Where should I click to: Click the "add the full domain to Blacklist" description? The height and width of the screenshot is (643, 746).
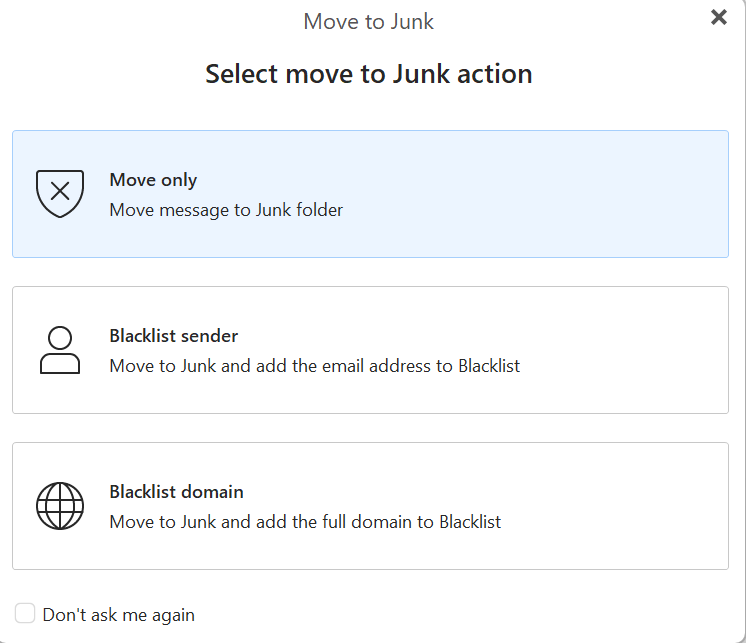coord(305,522)
